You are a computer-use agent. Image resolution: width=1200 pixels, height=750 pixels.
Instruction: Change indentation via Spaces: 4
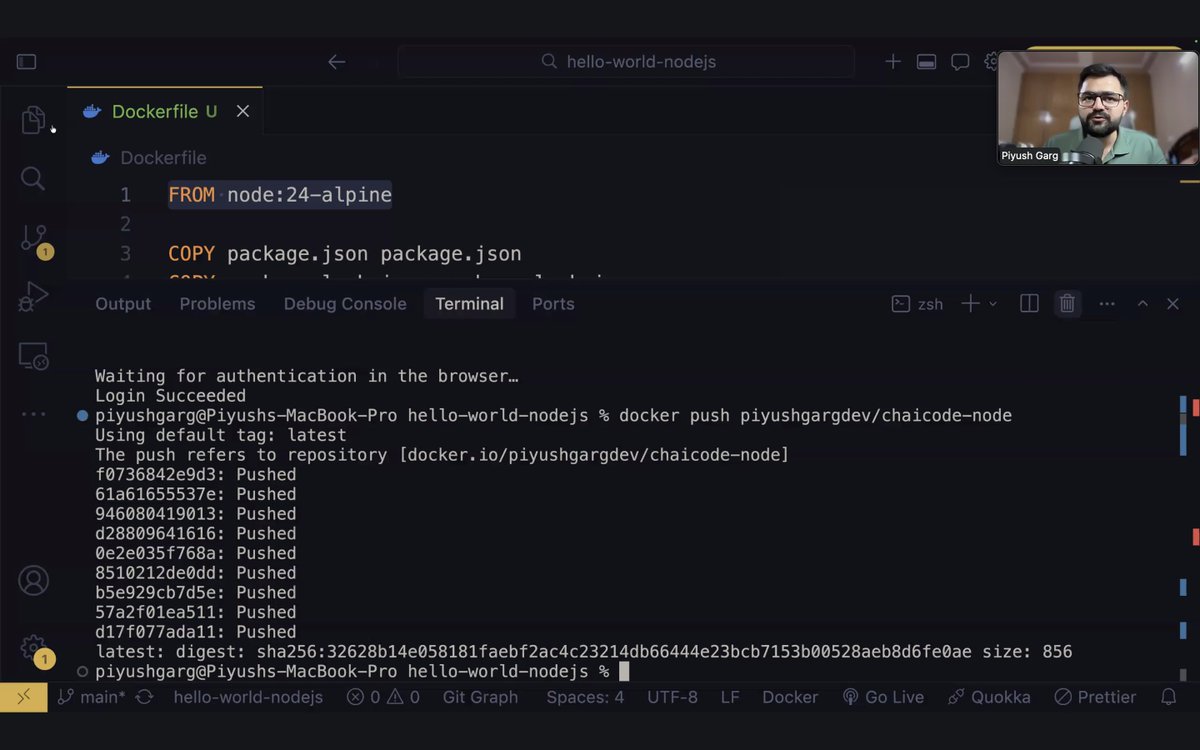tap(585, 697)
